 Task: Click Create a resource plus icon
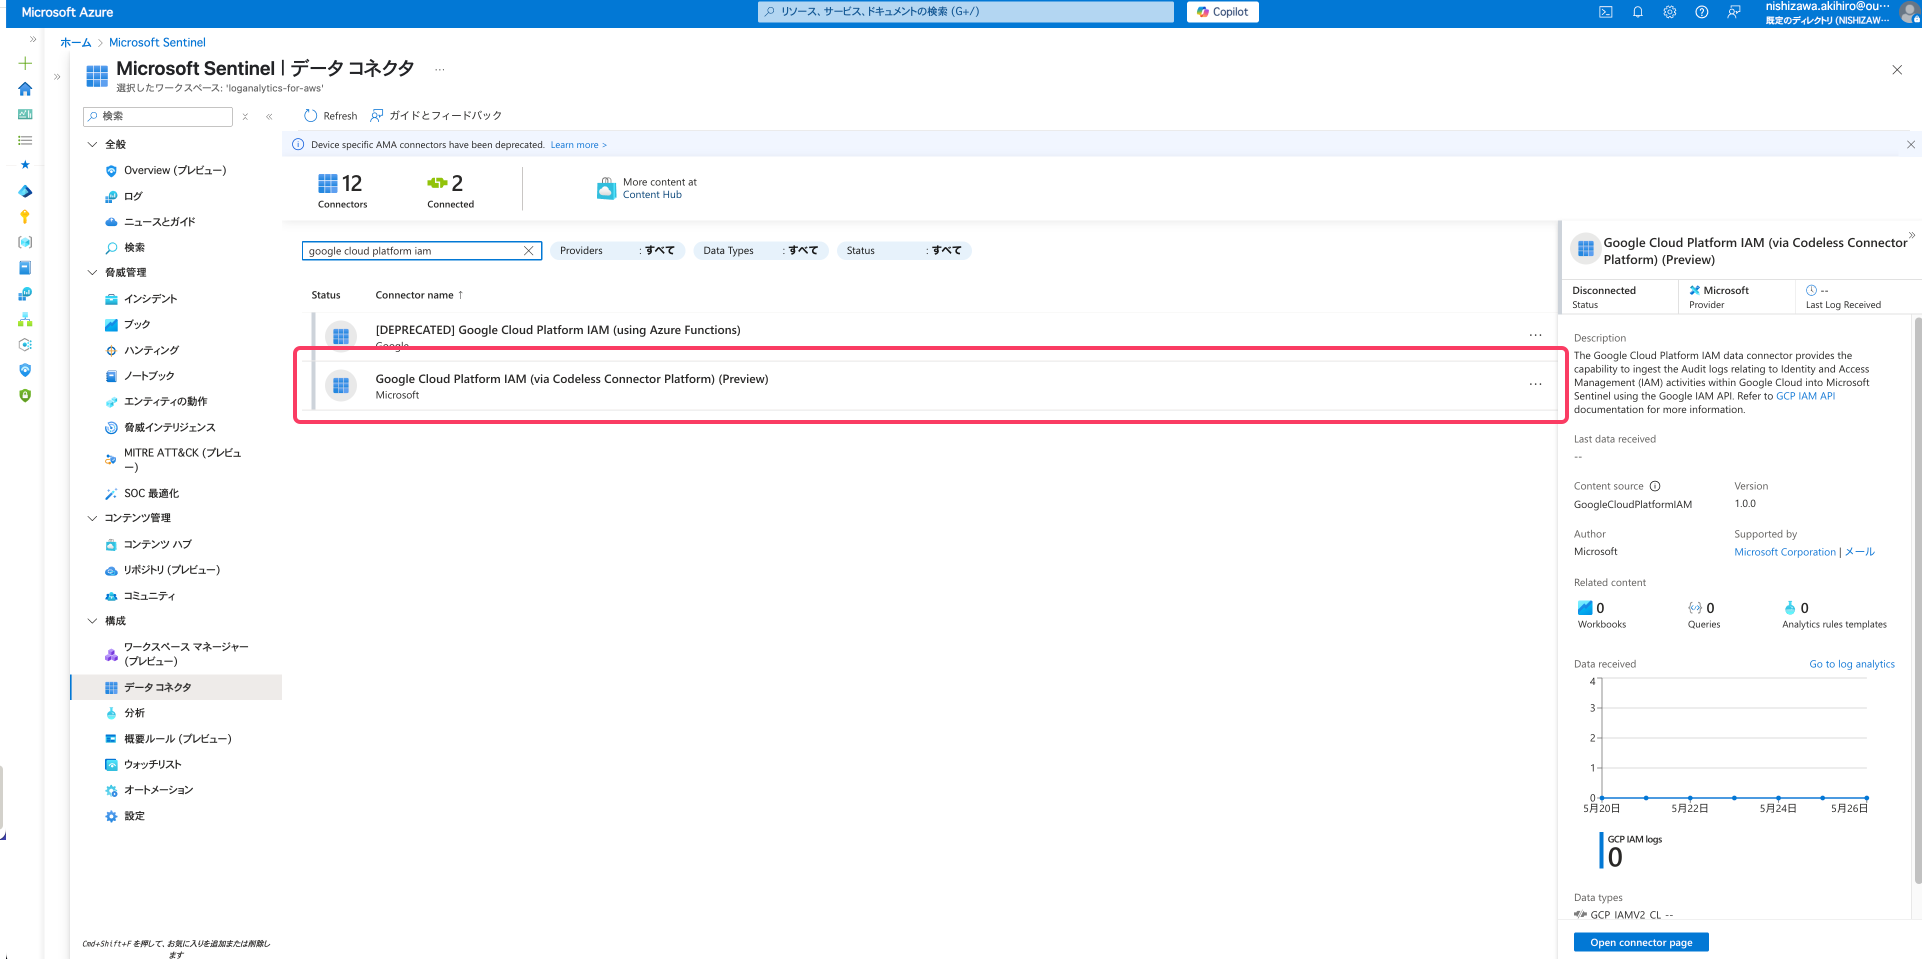tap(25, 63)
